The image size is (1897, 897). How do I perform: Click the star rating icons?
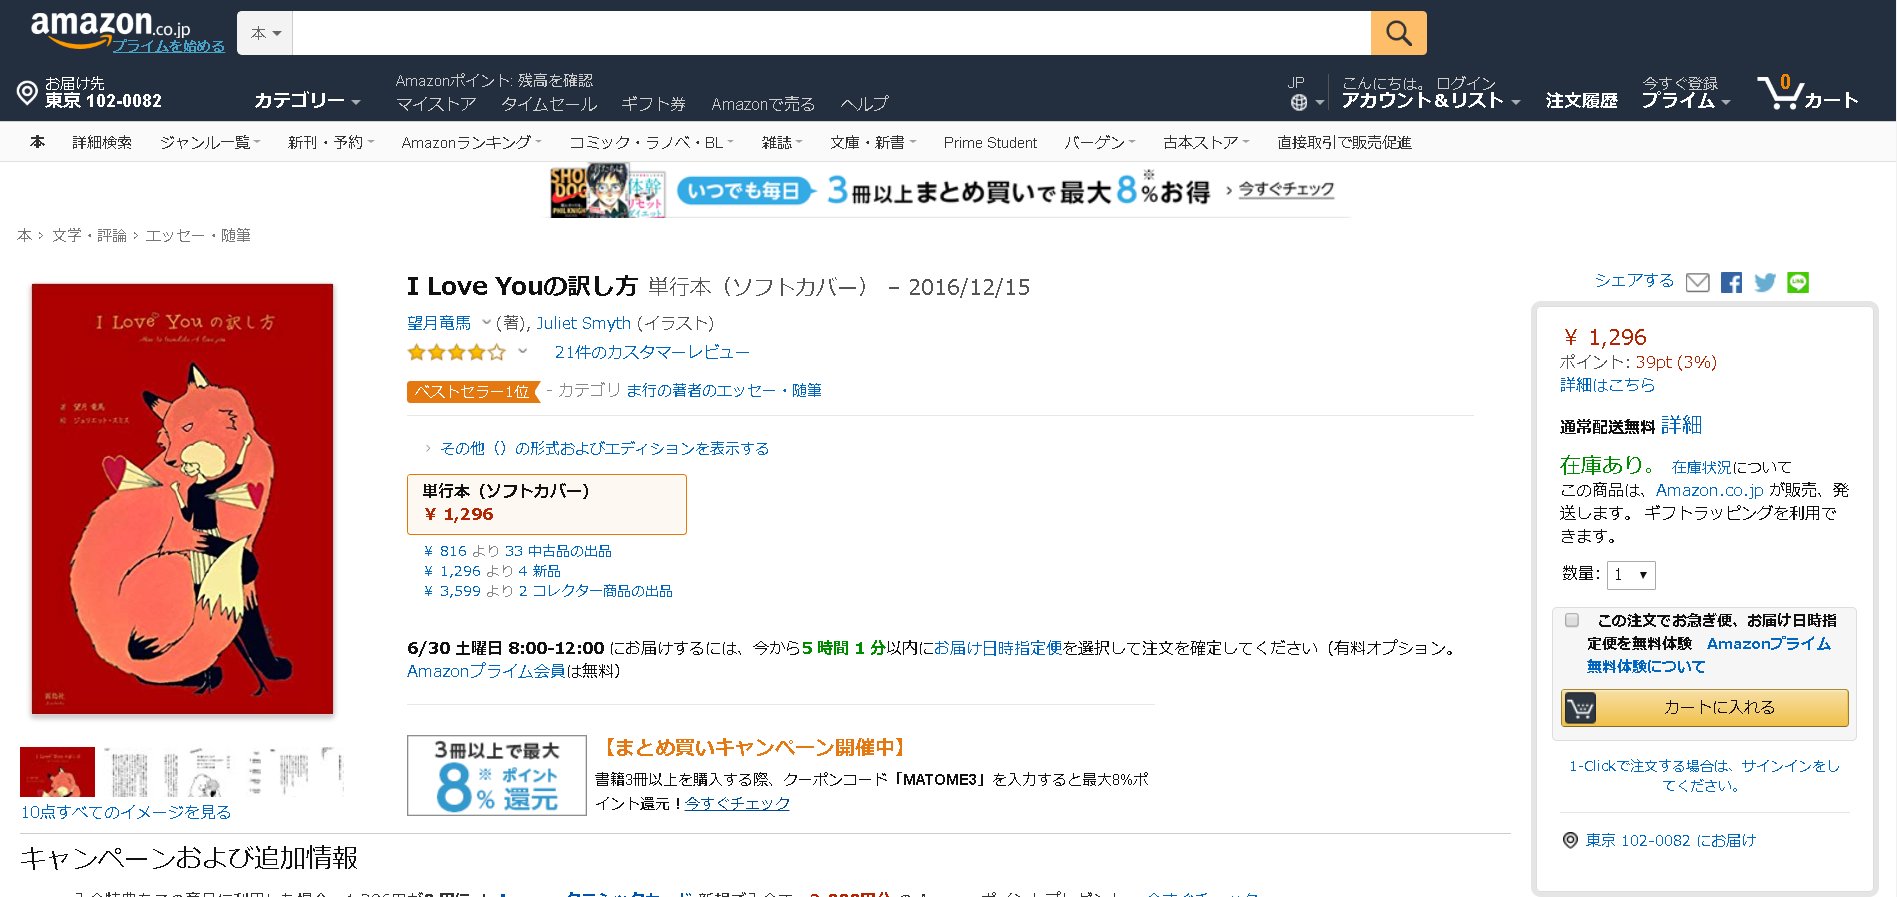[457, 352]
